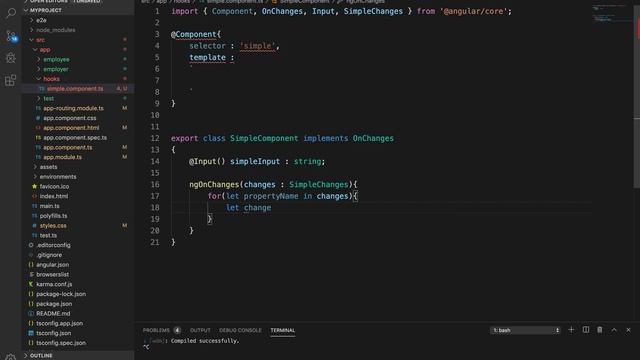Expand the assets folder
640x360 pixels.
pos(48,167)
